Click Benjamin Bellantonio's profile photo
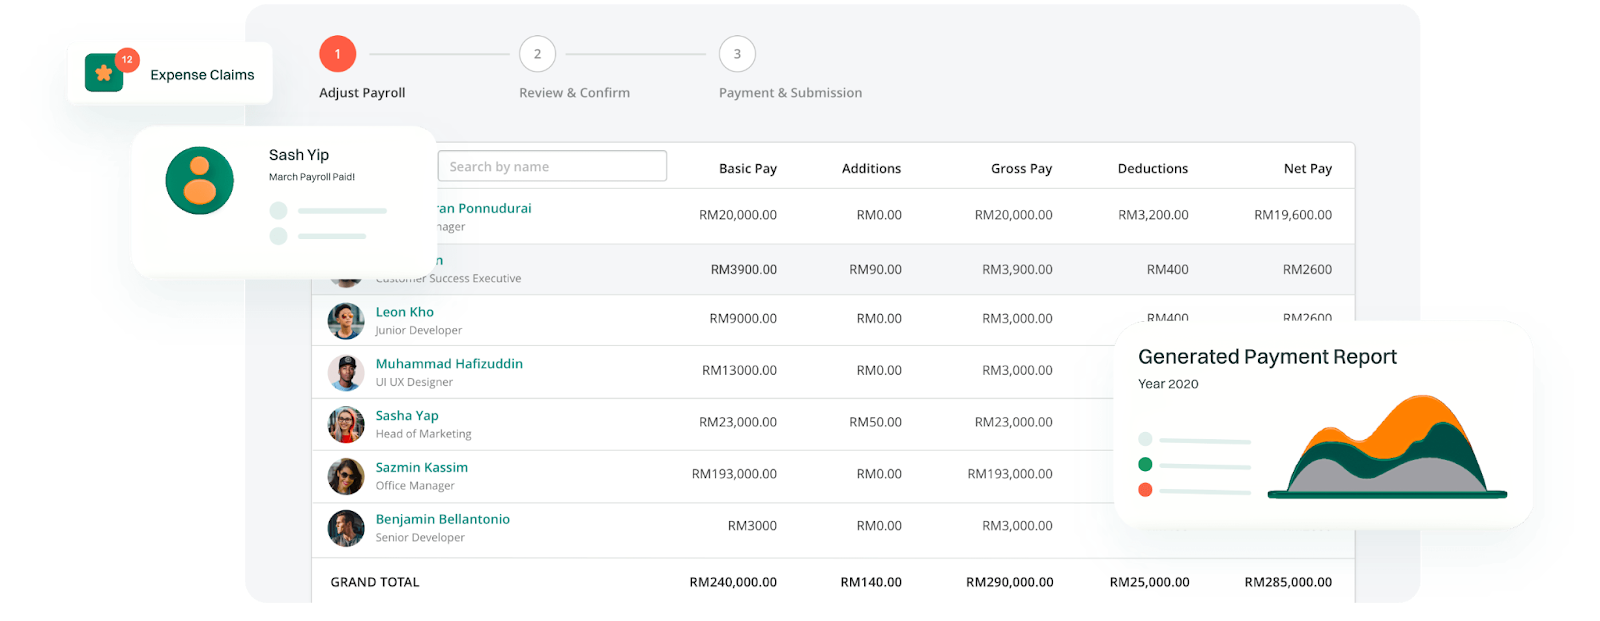This screenshot has height=621, width=1600. (x=346, y=529)
